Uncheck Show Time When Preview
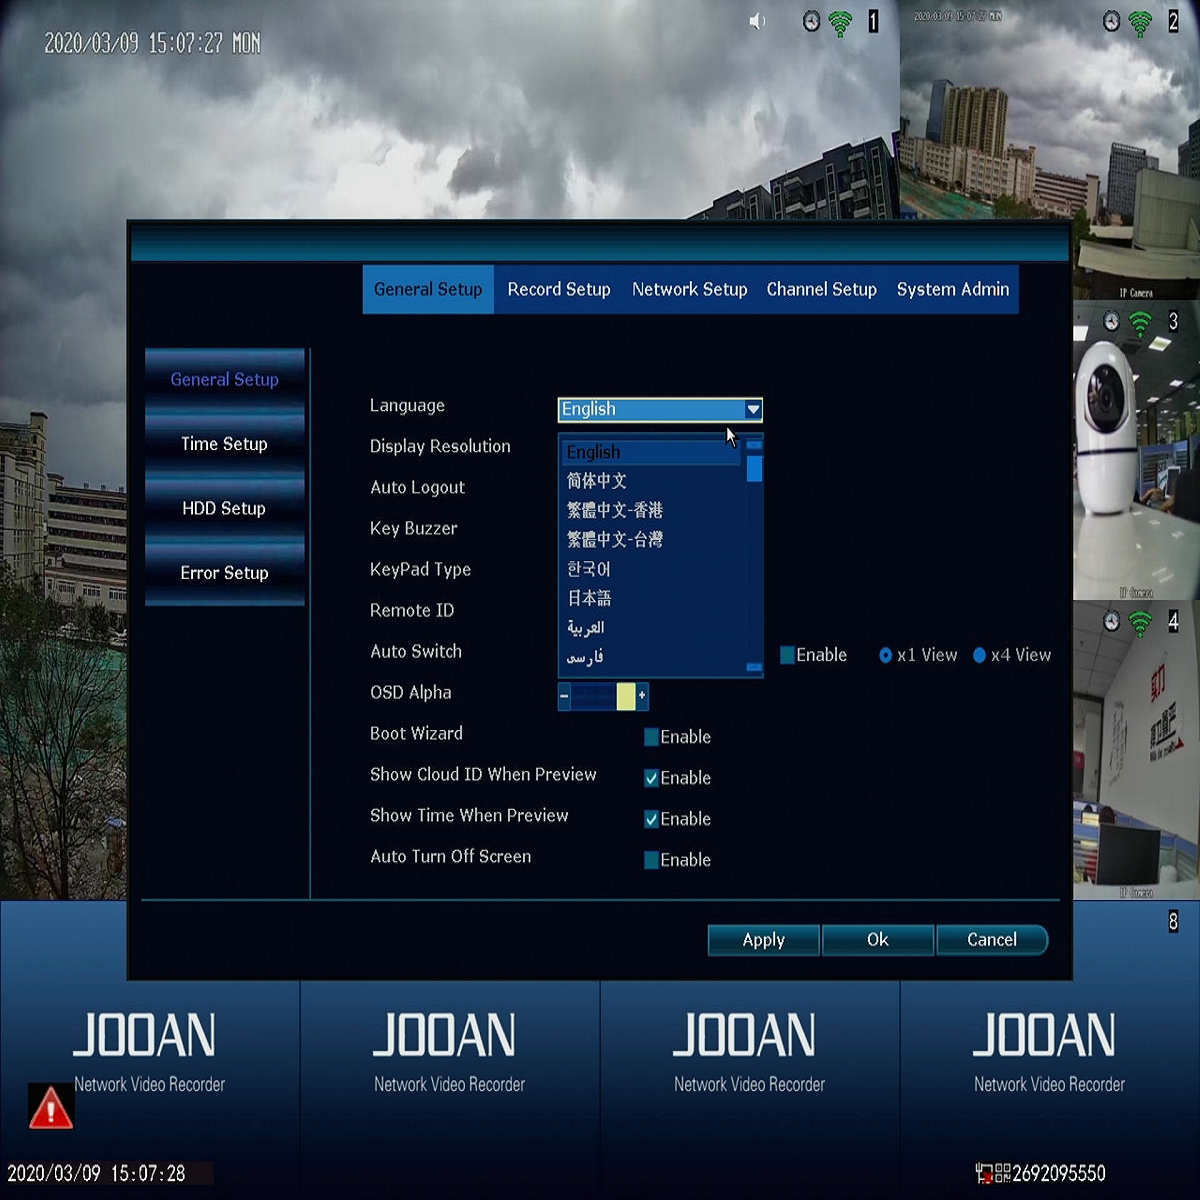The height and width of the screenshot is (1200, 1200). point(650,819)
